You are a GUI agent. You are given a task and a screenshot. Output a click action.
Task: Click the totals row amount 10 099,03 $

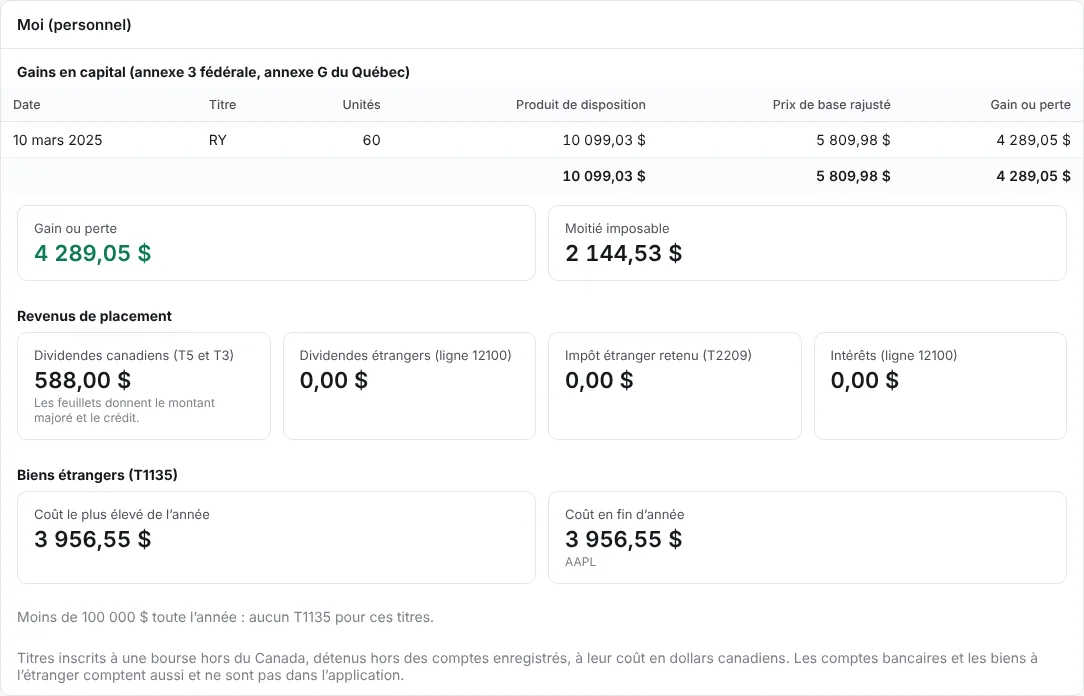click(x=604, y=176)
